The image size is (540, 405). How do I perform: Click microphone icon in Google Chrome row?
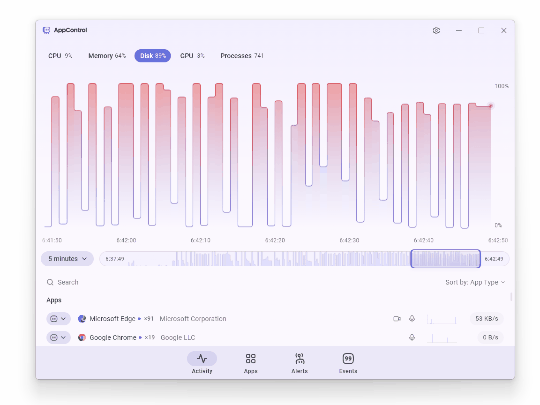coord(412,337)
